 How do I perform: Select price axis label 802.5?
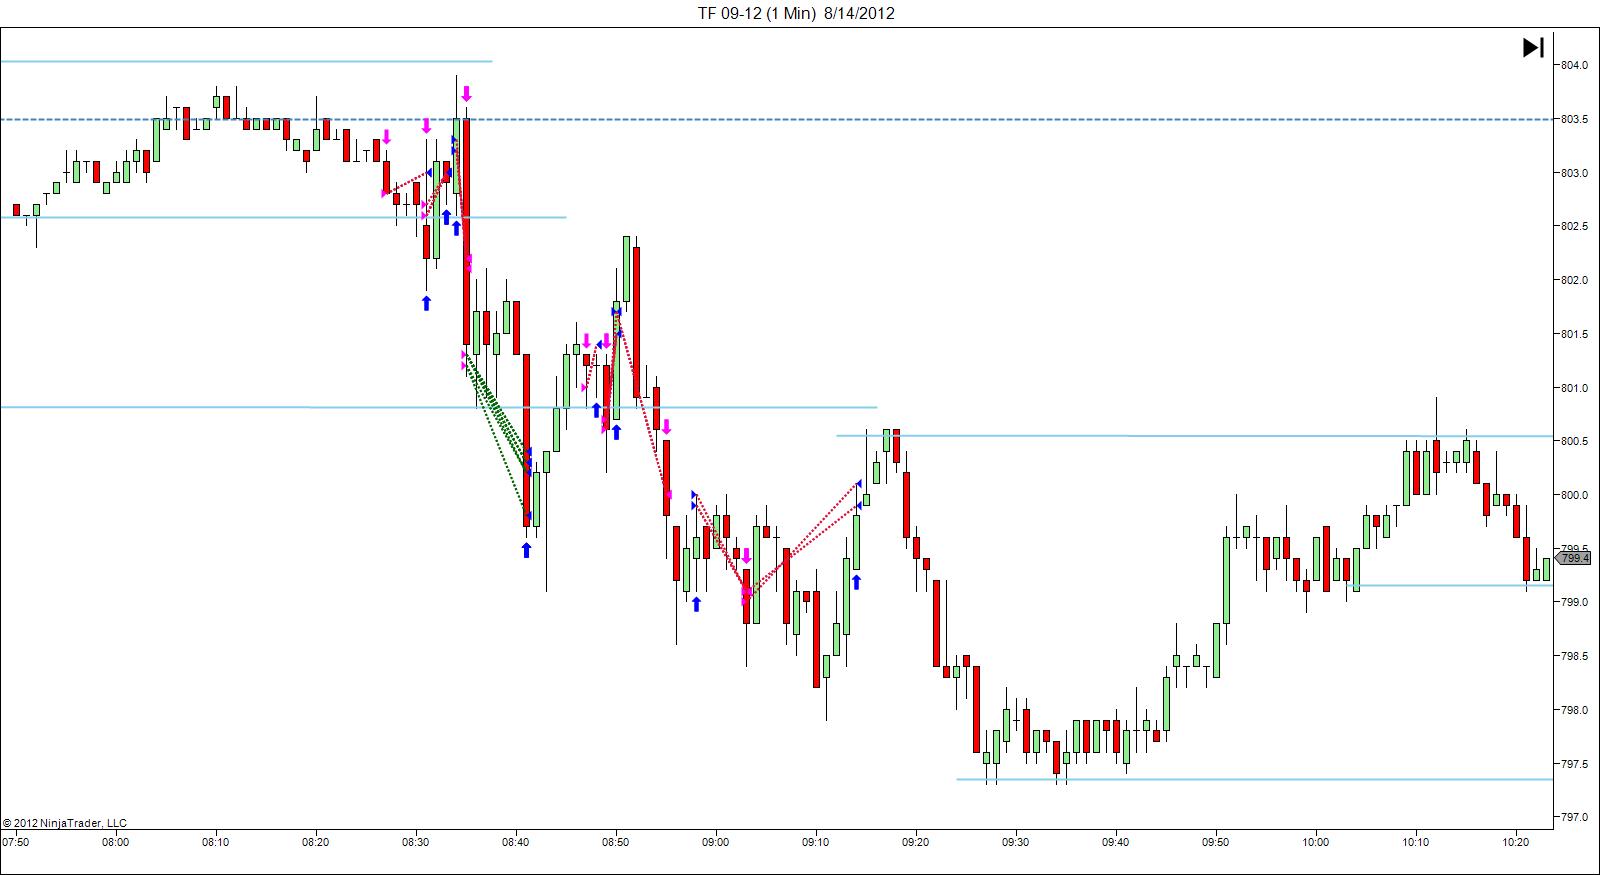1574,227
